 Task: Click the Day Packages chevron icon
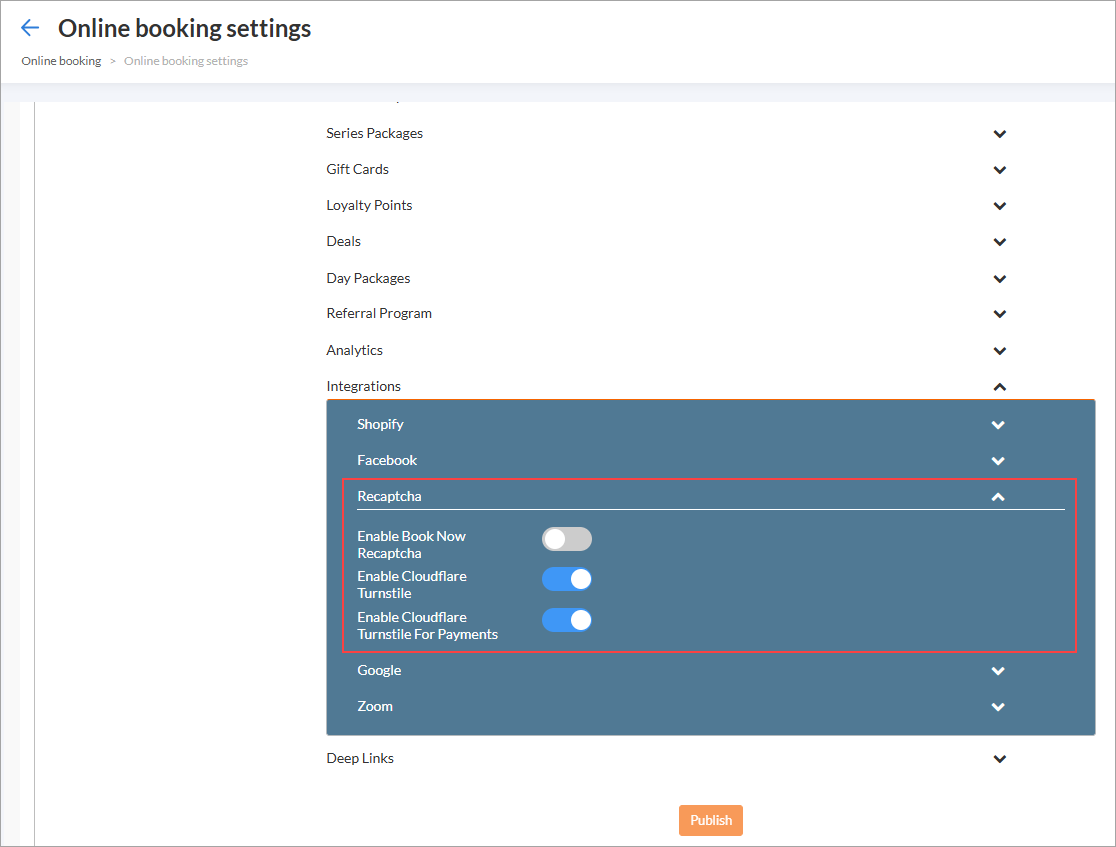point(999,279)
